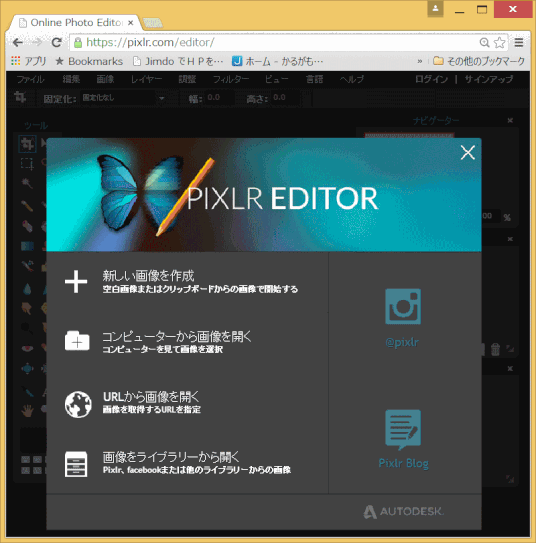Open the ビュー menu
536x543 pixels.
click(276, 80)
